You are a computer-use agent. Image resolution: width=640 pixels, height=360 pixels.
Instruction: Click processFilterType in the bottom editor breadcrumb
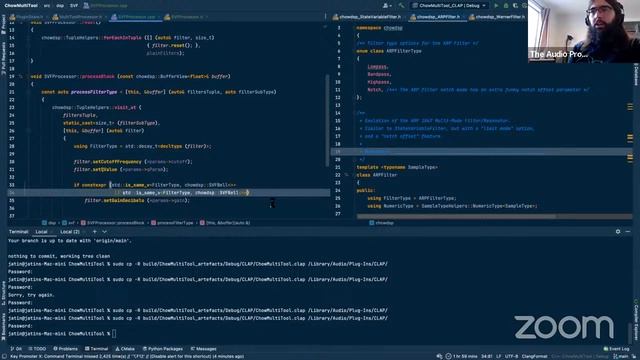point(172,223)
